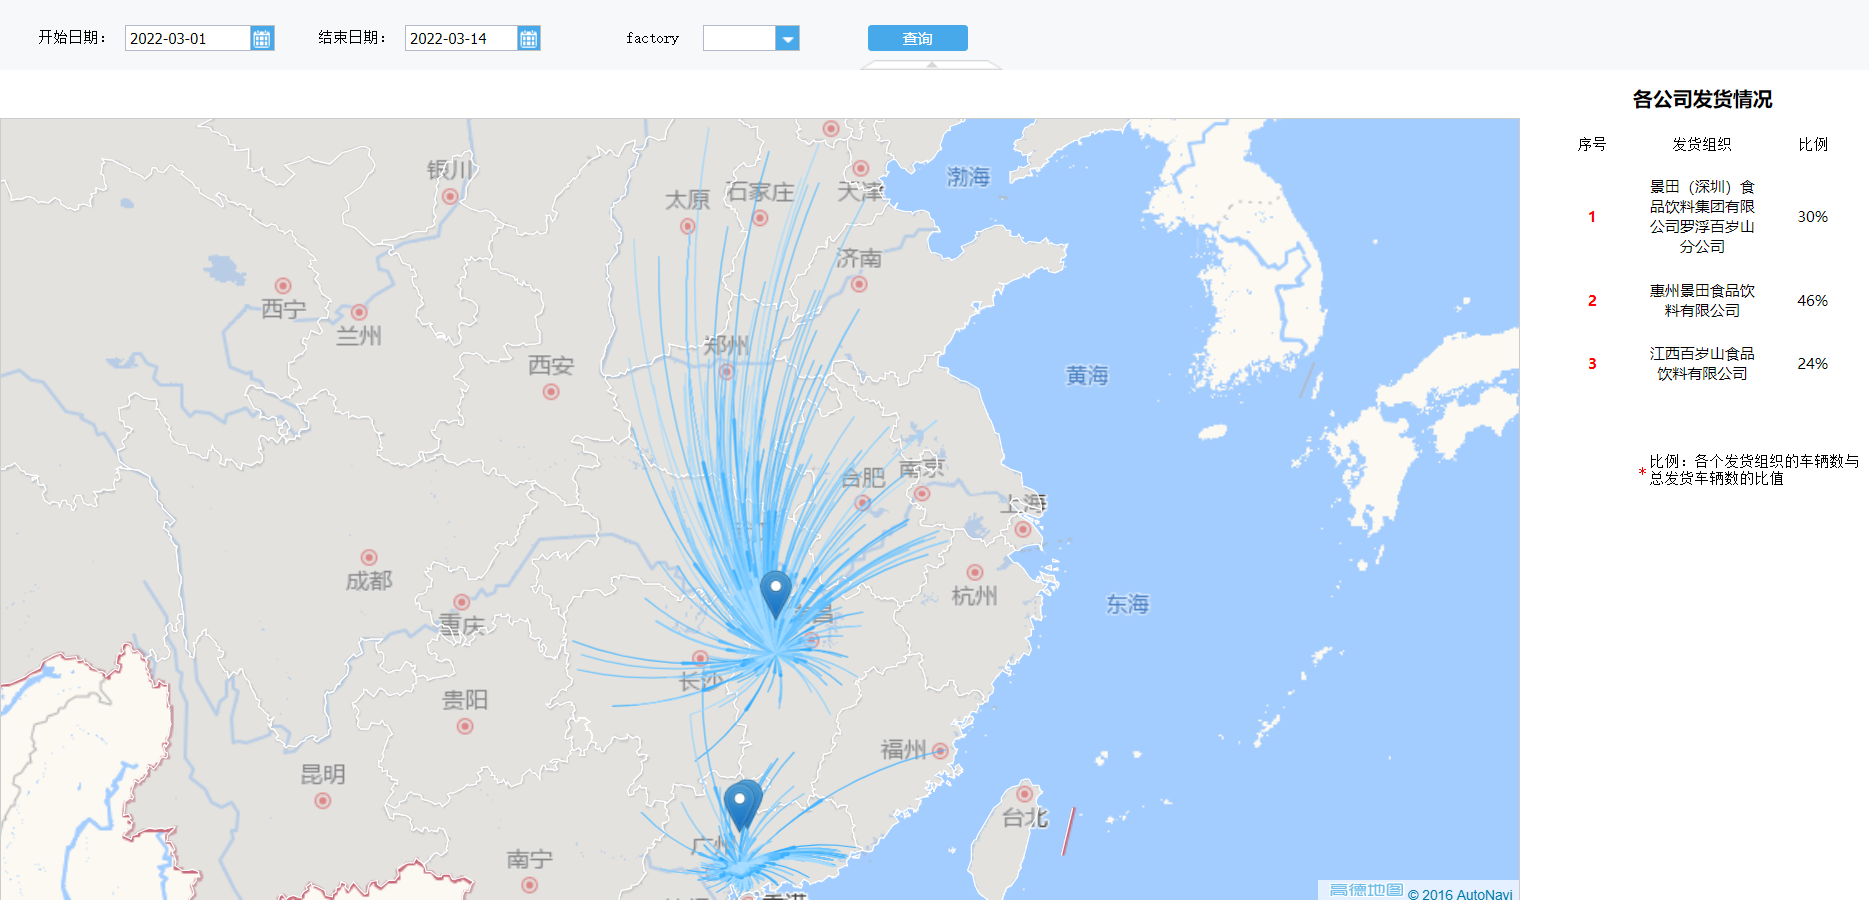Click the 上海 city marker

point(1023,529)
